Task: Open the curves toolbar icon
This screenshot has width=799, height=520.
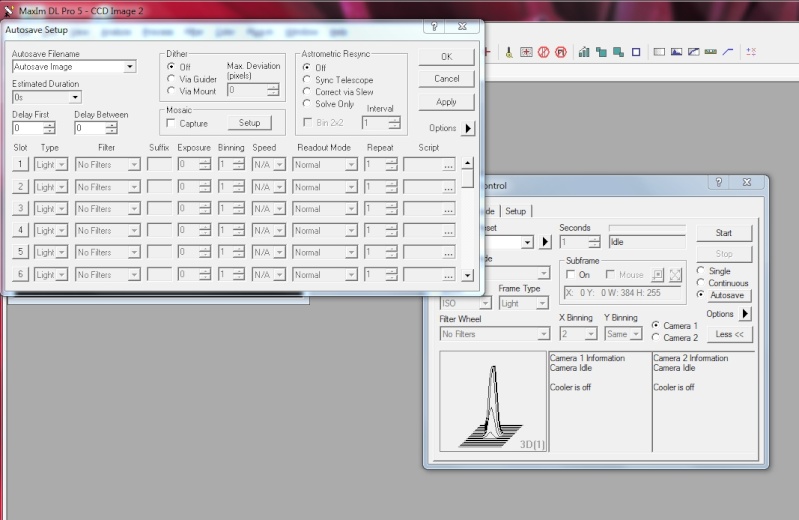Action: tap(694, 52)
